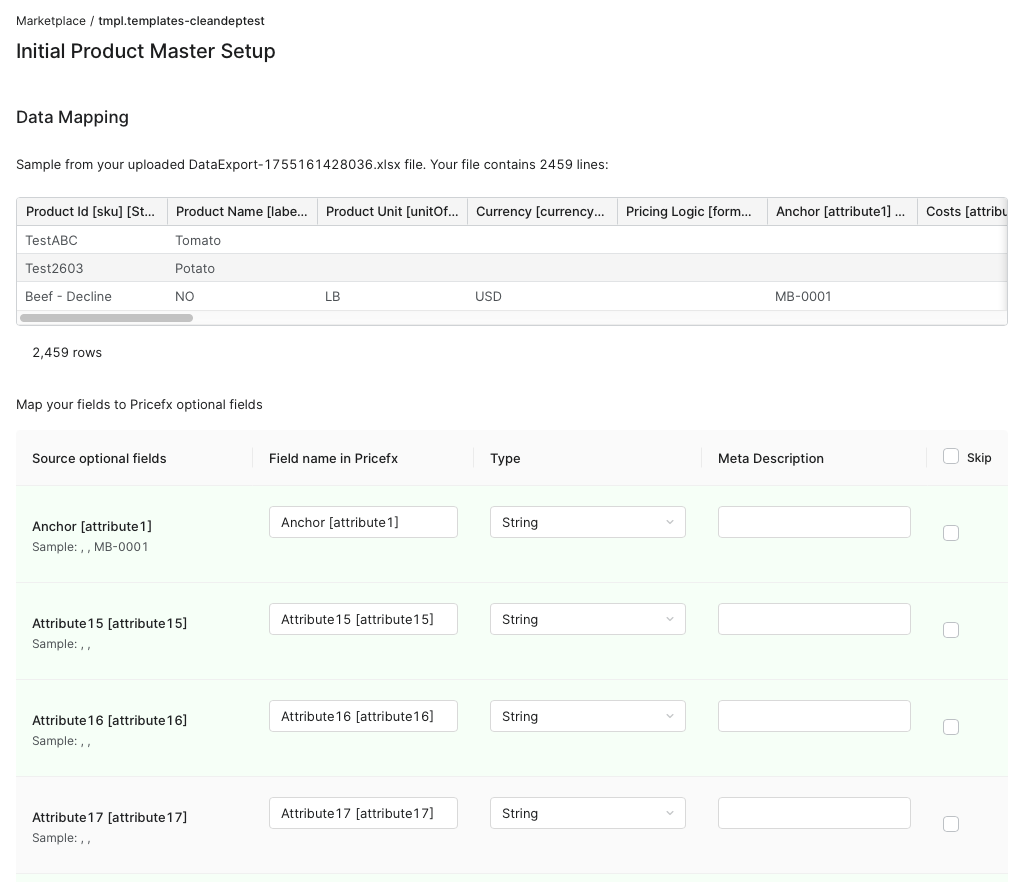Enable skip for the Anchor [attribute1] row
This screenshot has height=882, width=1023.
[951, 533]
